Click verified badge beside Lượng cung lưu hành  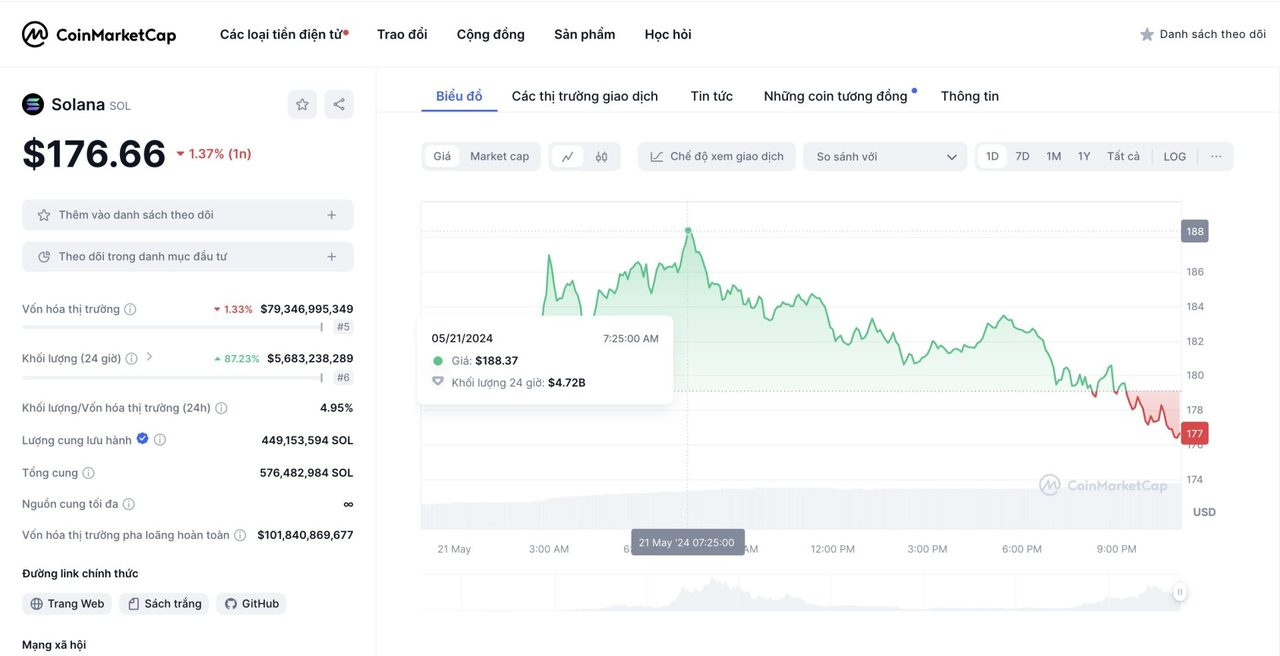(142, 439)
